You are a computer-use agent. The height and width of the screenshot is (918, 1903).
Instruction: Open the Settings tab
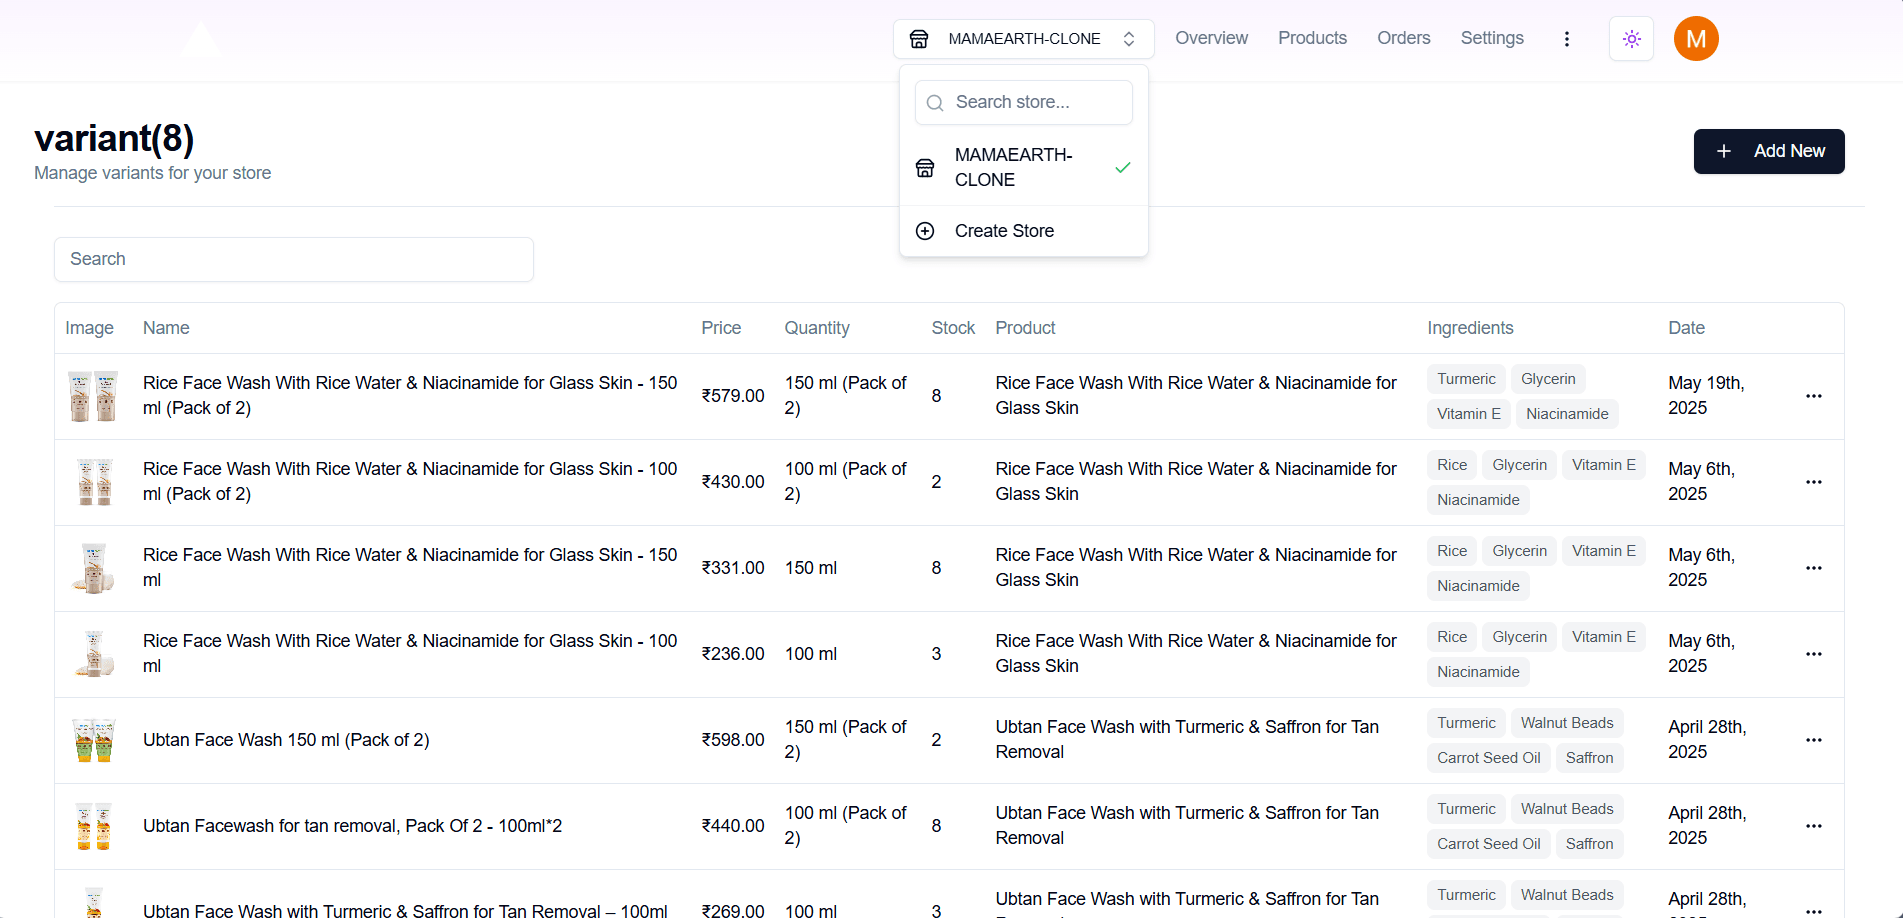[1492, 38]
